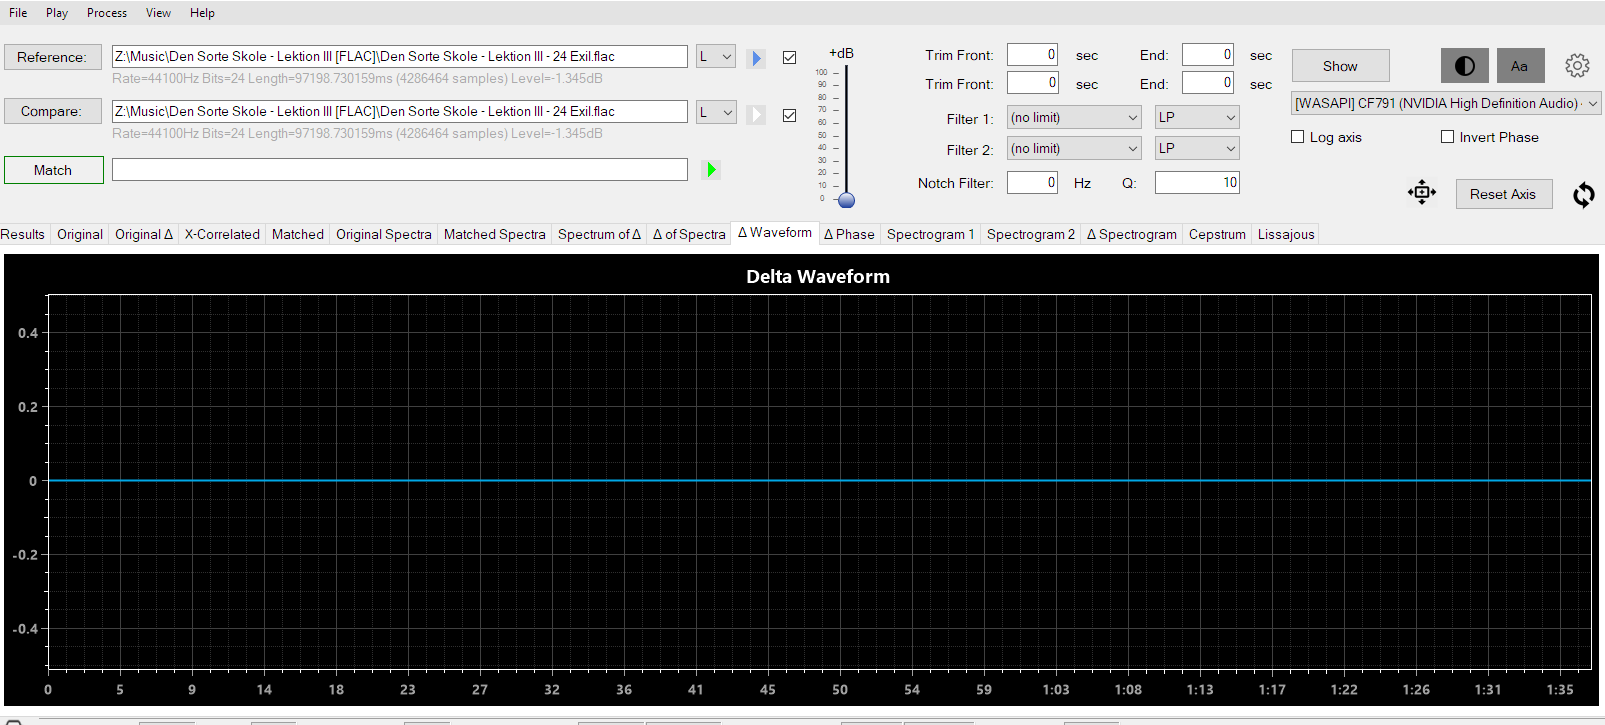Switch to the Cepstrum tab
This screenshot has width=1605, height=725.
[1217, 234]
